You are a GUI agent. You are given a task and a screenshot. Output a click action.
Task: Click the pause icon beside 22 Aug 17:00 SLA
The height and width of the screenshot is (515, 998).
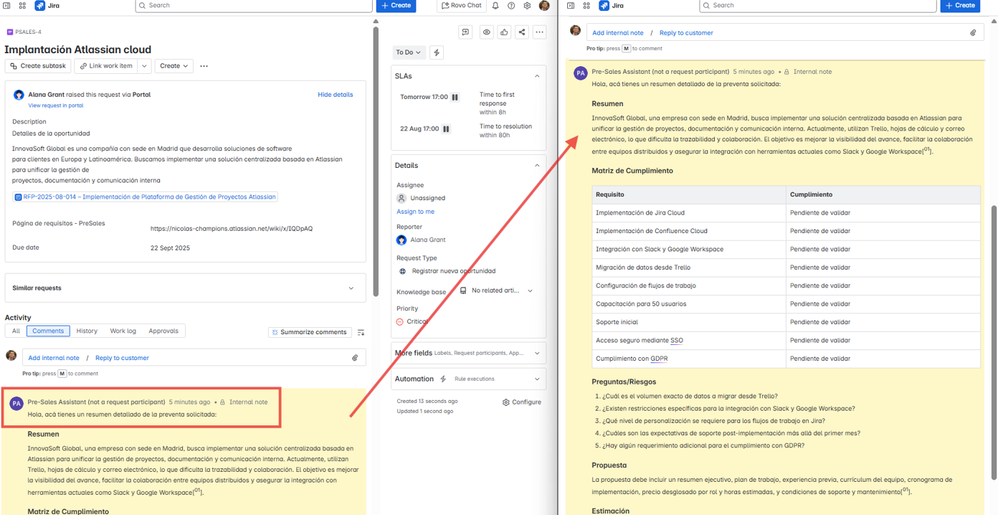[x=446, y=129]
